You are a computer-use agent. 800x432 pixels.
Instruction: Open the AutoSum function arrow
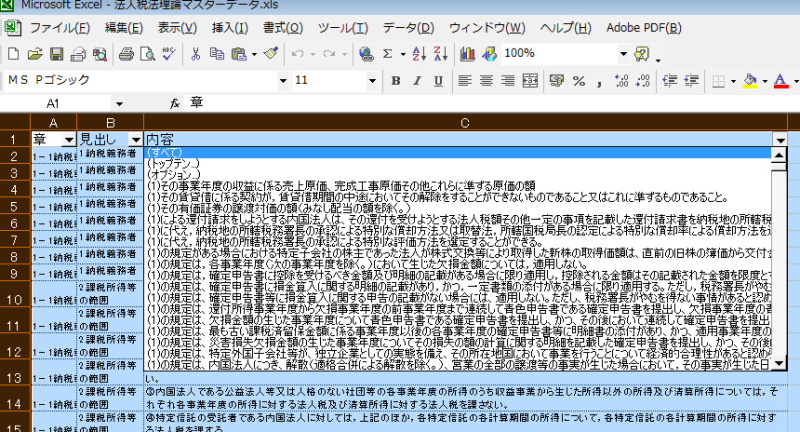(403, 54)
